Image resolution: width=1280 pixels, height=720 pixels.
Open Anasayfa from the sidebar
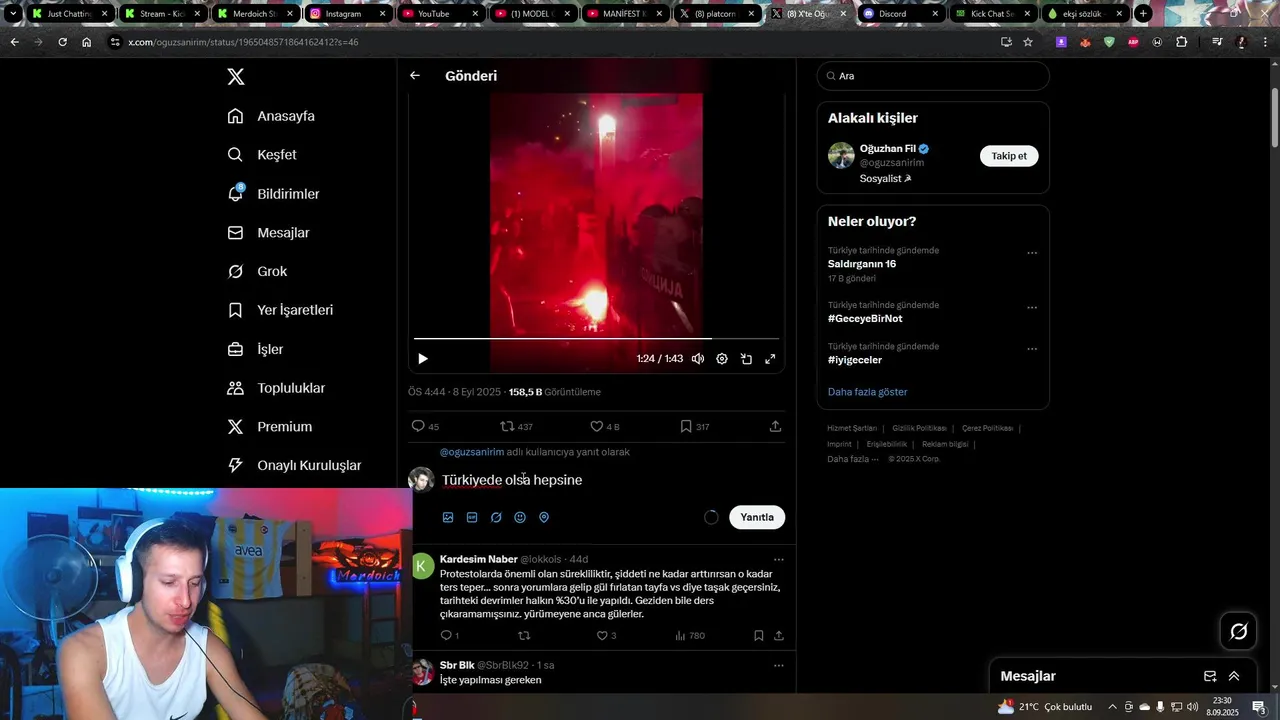271,116
